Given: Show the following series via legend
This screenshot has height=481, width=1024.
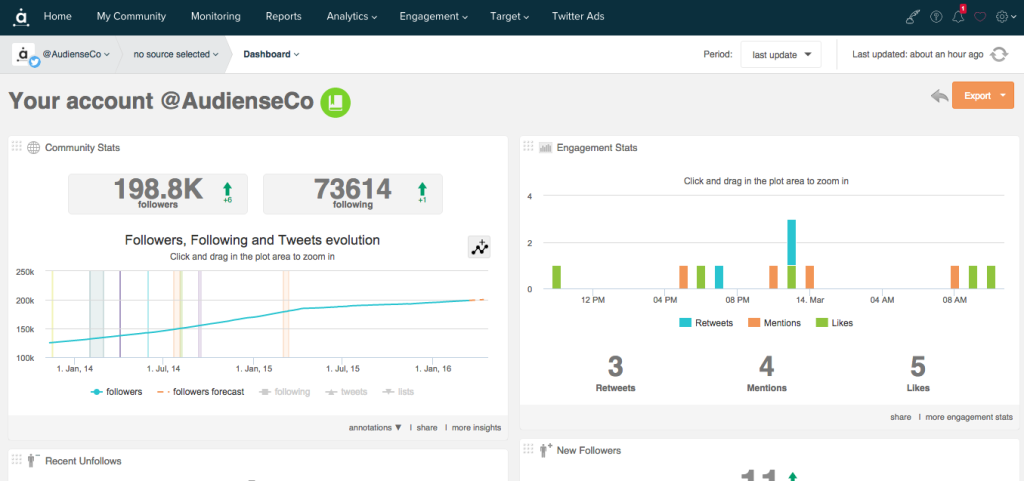Looking at the screenshot, I should coord(285,392).
